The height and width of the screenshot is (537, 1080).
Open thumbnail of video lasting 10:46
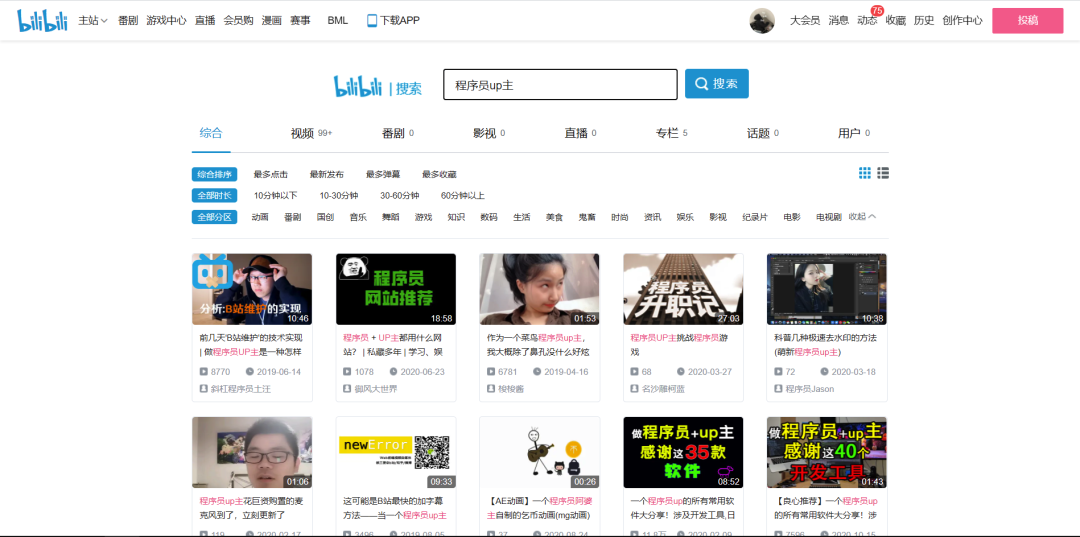252,289
